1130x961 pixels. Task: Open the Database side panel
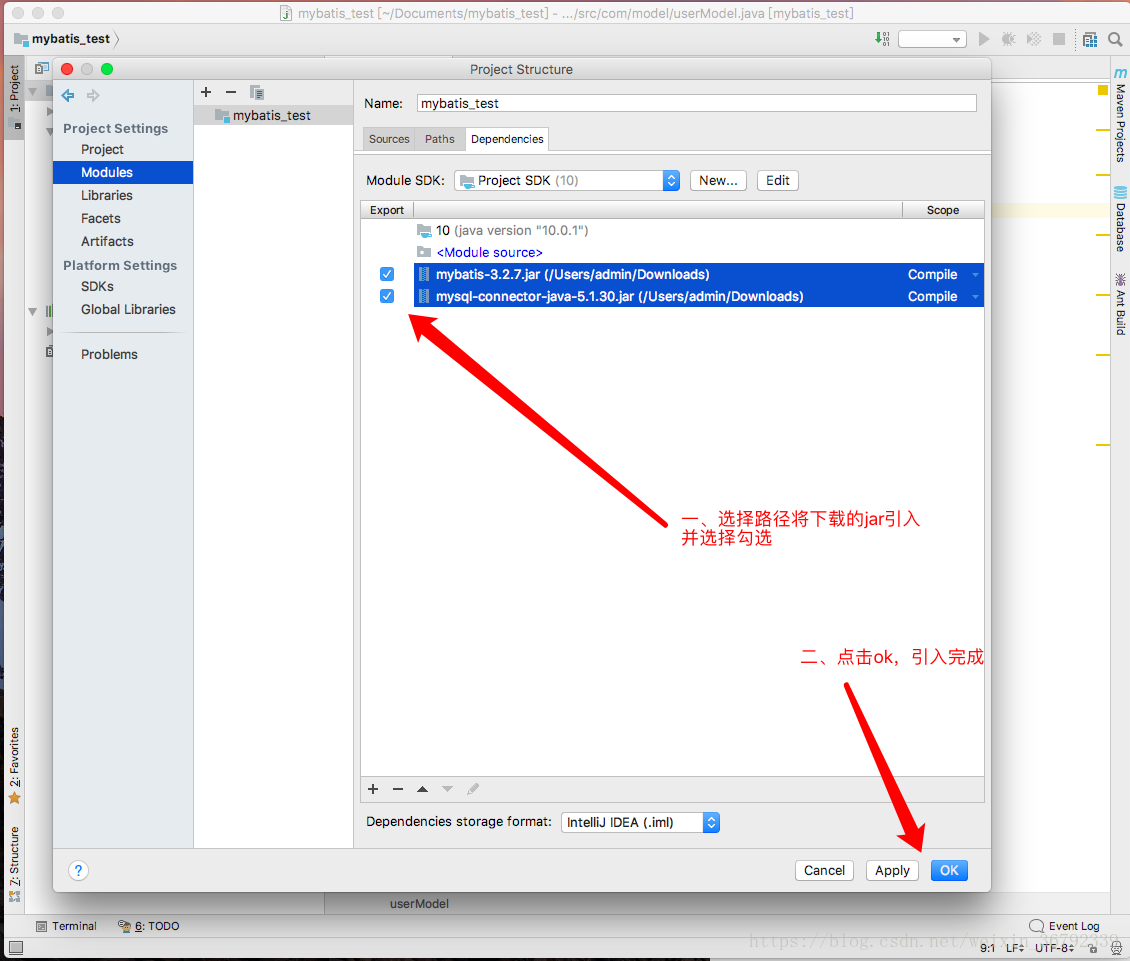(1120, 220)
